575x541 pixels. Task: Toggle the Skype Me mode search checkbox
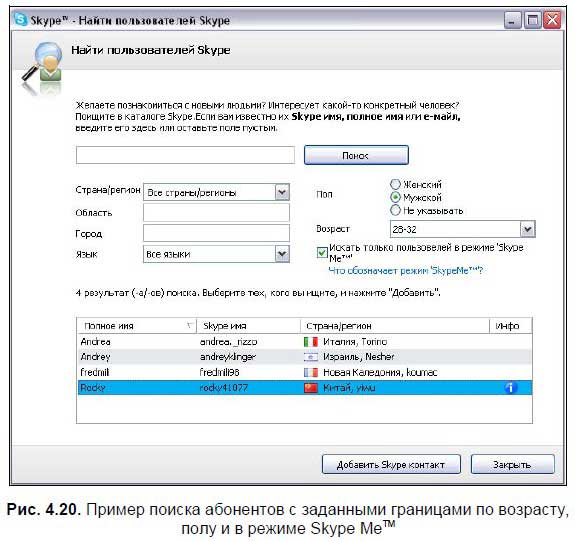(322, 253)
